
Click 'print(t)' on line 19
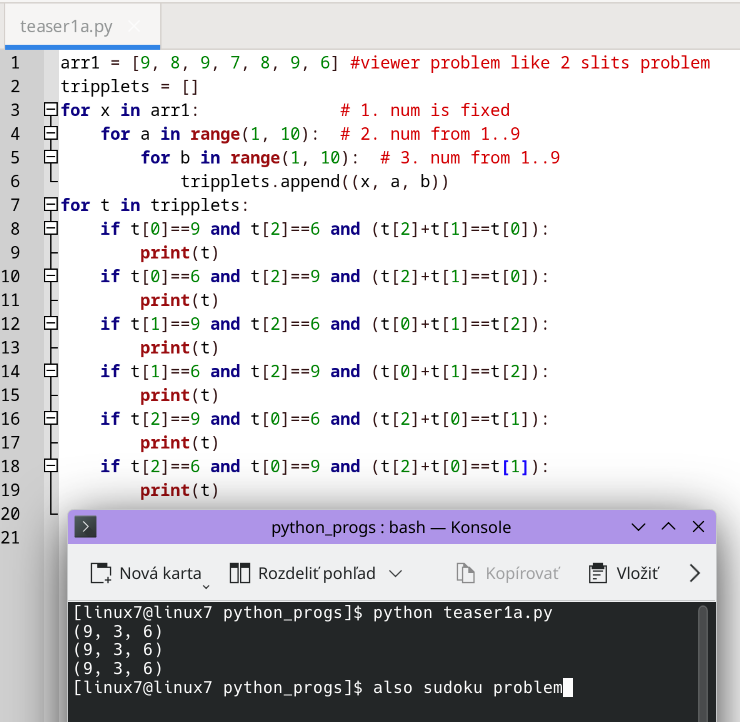coord(179,490)
